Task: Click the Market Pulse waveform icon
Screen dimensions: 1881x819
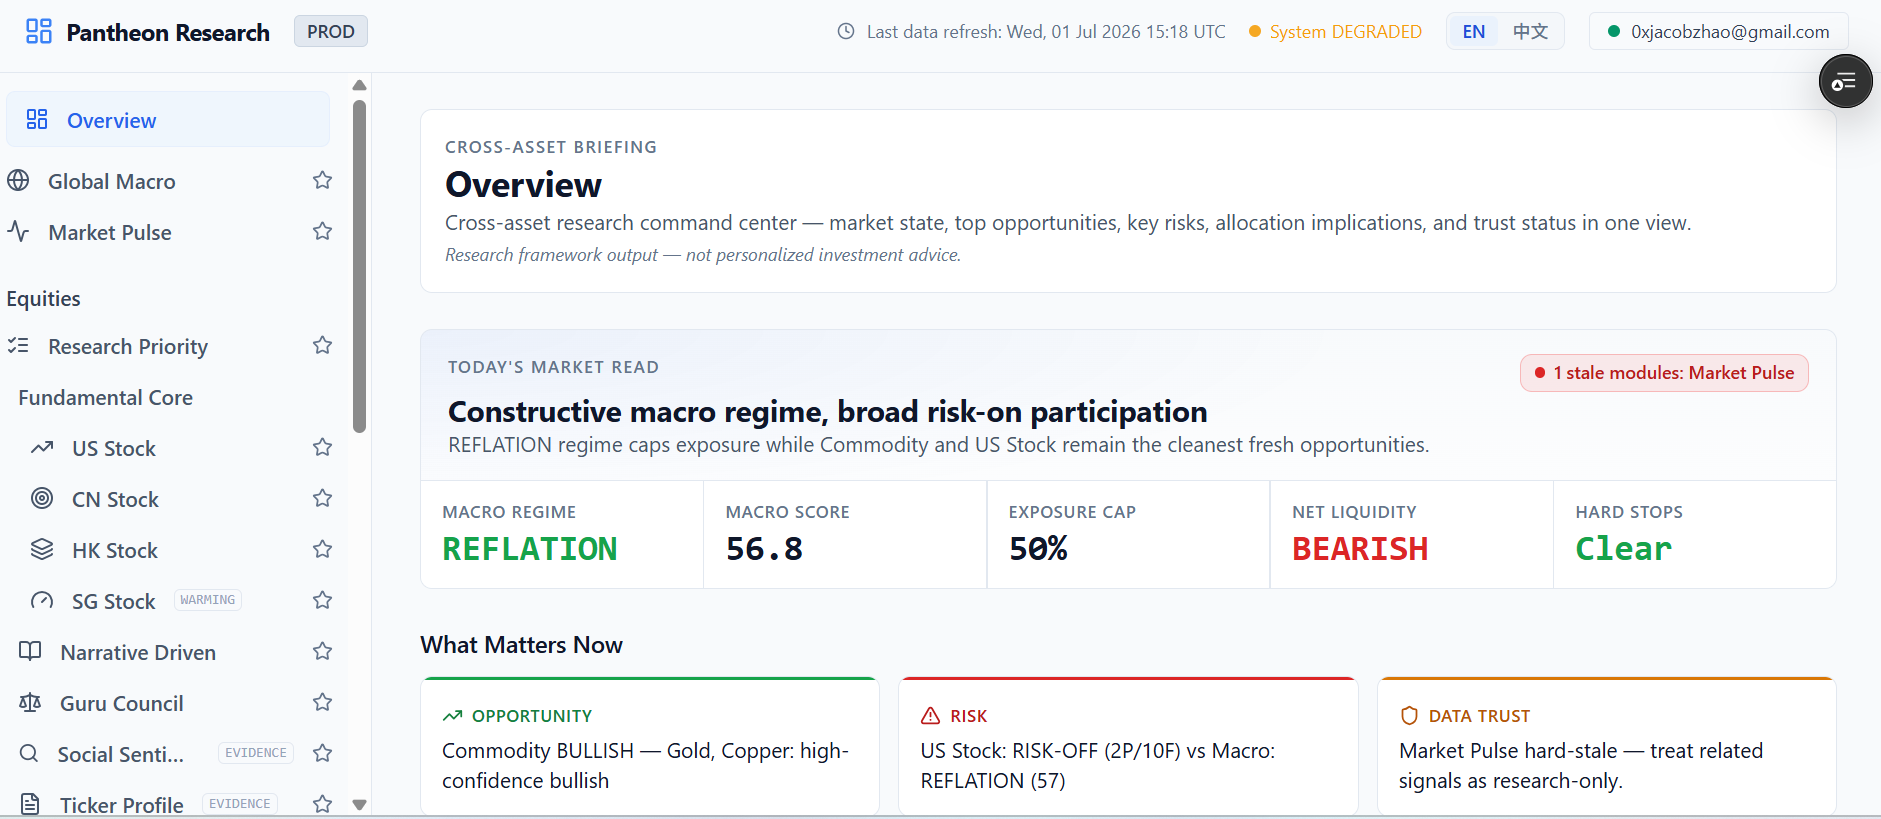Action: coord(18,232)
